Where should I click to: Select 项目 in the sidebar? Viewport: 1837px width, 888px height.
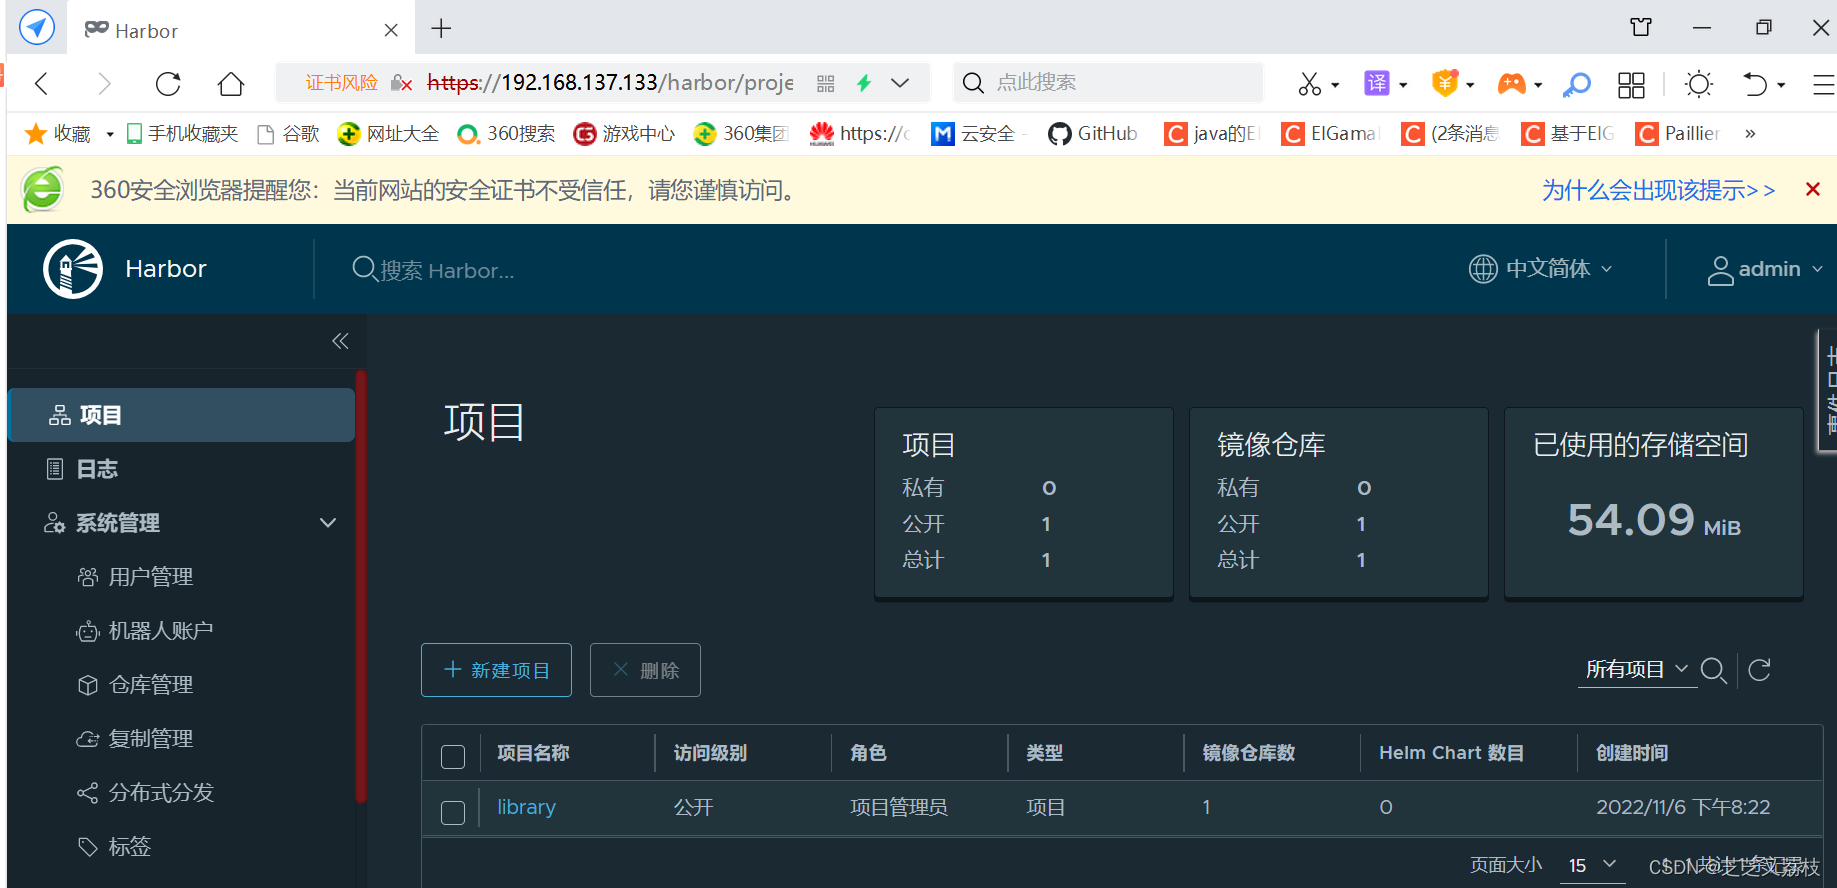click(181, 415)
